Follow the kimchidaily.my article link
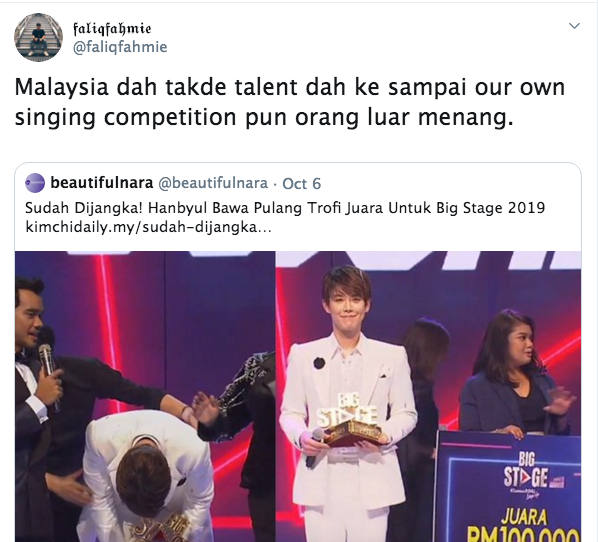This screenshot has width=598, height=542. click(x=148, y=228)
